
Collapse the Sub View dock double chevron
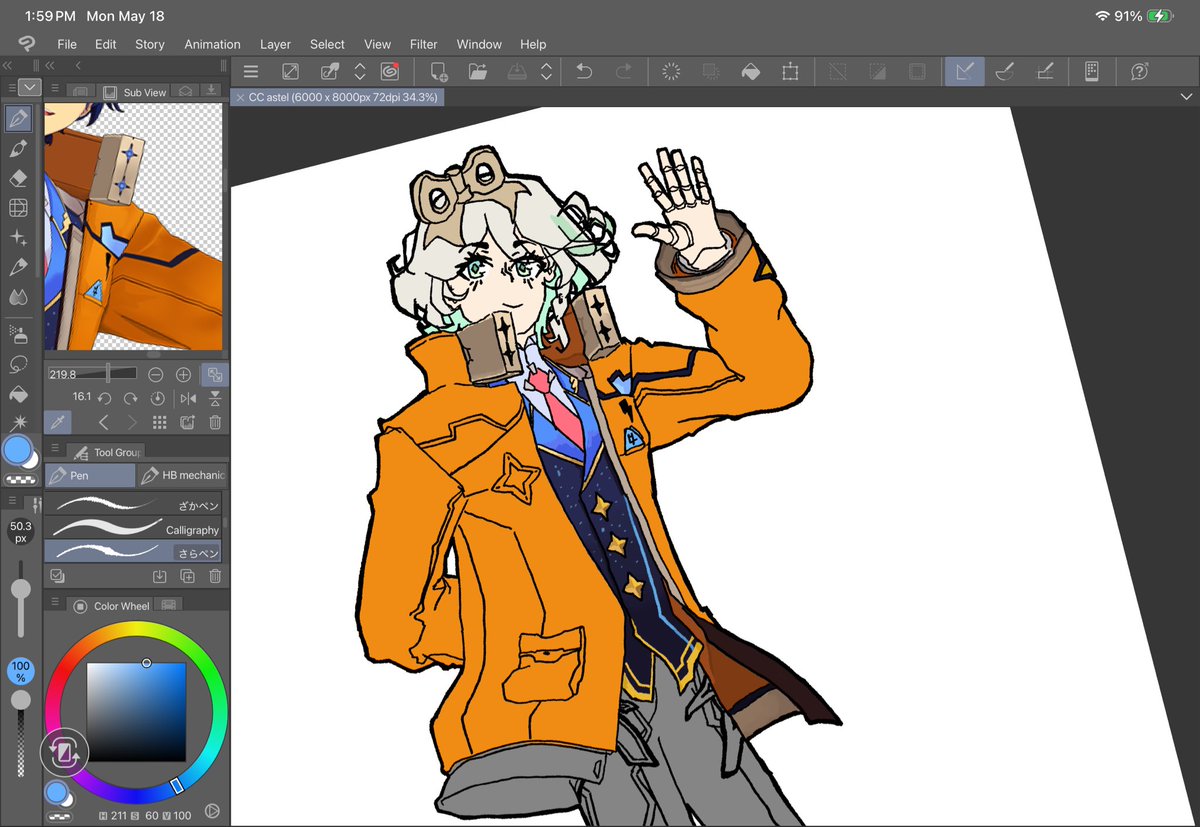(x=50, y=65)
